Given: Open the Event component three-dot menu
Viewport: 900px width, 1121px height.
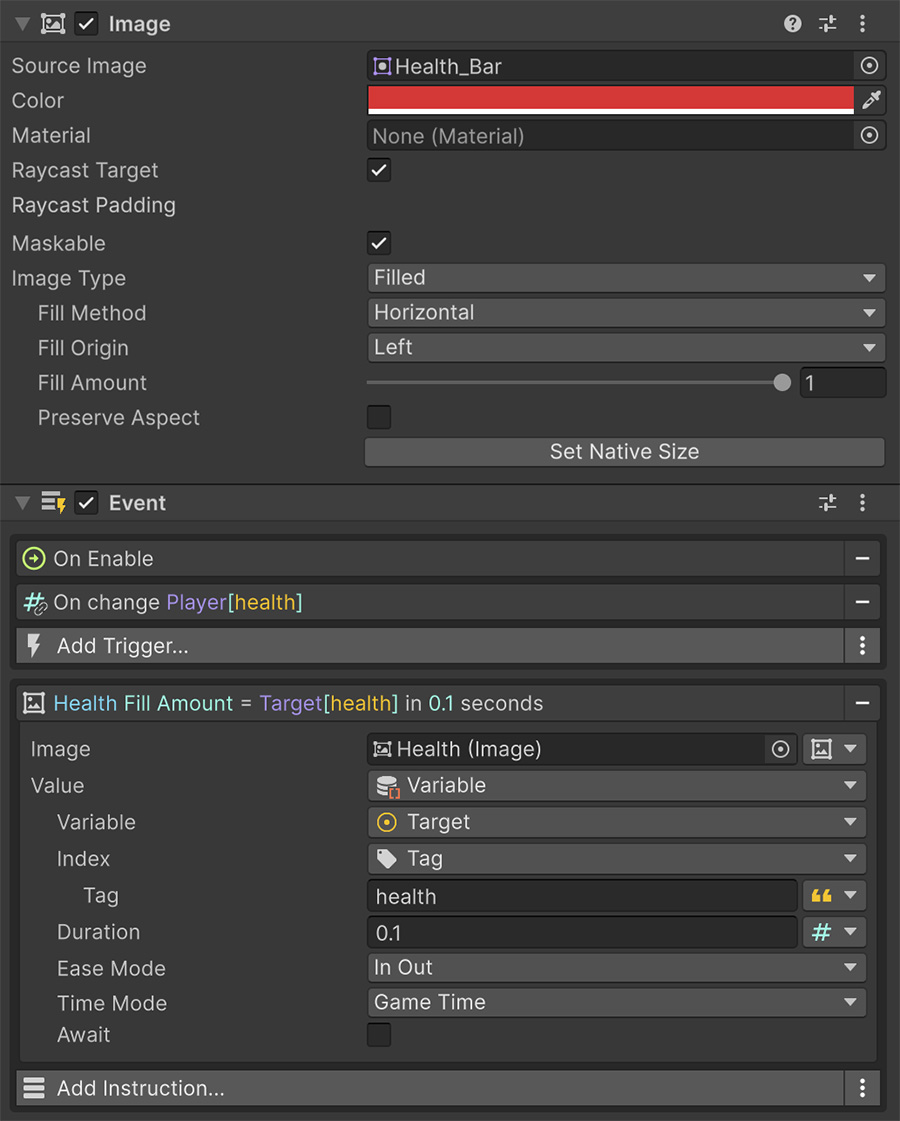Looking at the screenshot, I should pyautogui.click(x=862, y=503).
